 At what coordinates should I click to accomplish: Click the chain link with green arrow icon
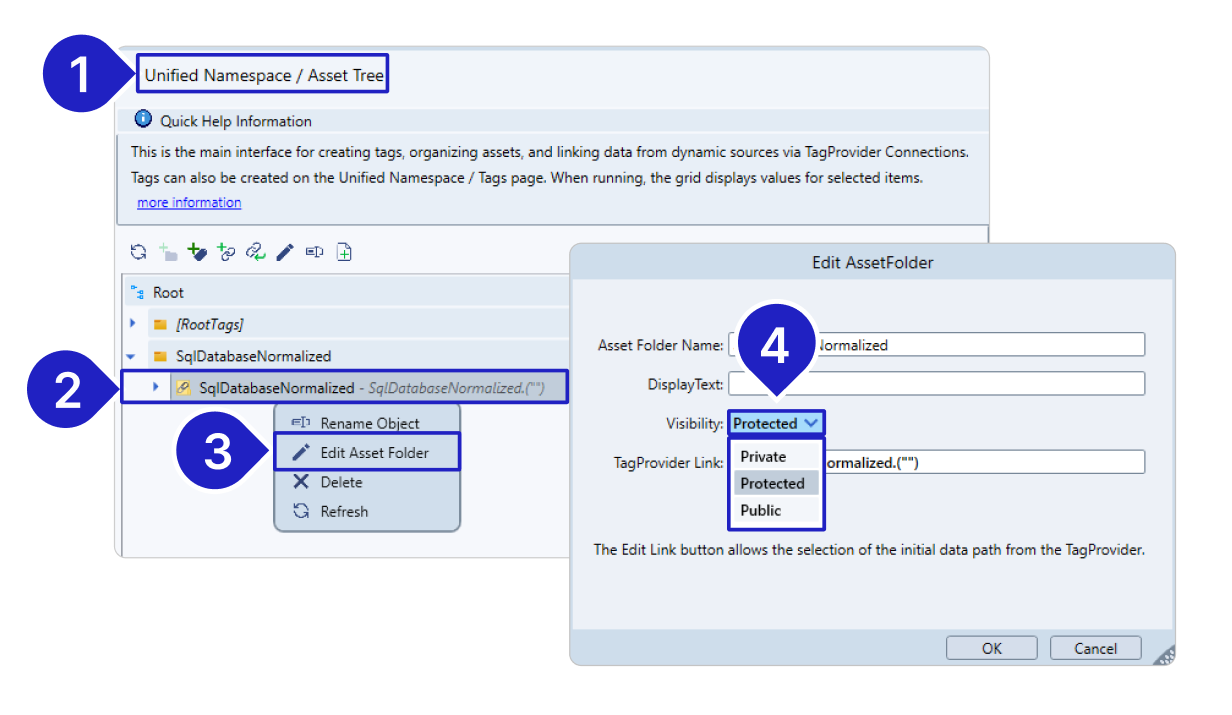pyautogui.click(x=256, y=253)
